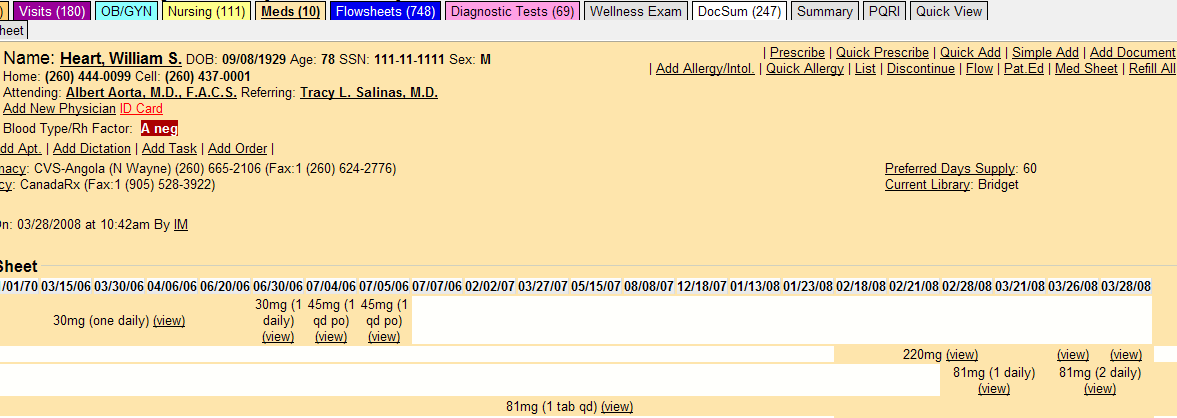The image size is (1177, 418).
Task: Click the Prescribe link
Action: coord(797,53)
